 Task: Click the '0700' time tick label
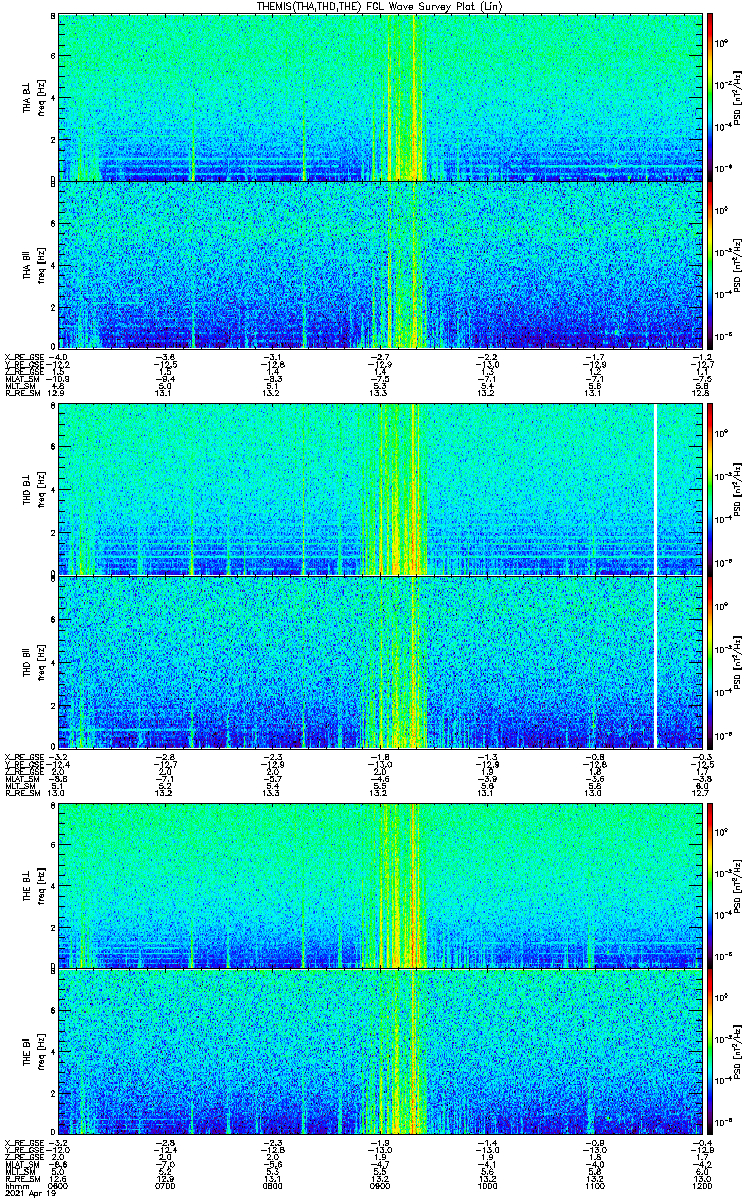tap(166, 1185)
